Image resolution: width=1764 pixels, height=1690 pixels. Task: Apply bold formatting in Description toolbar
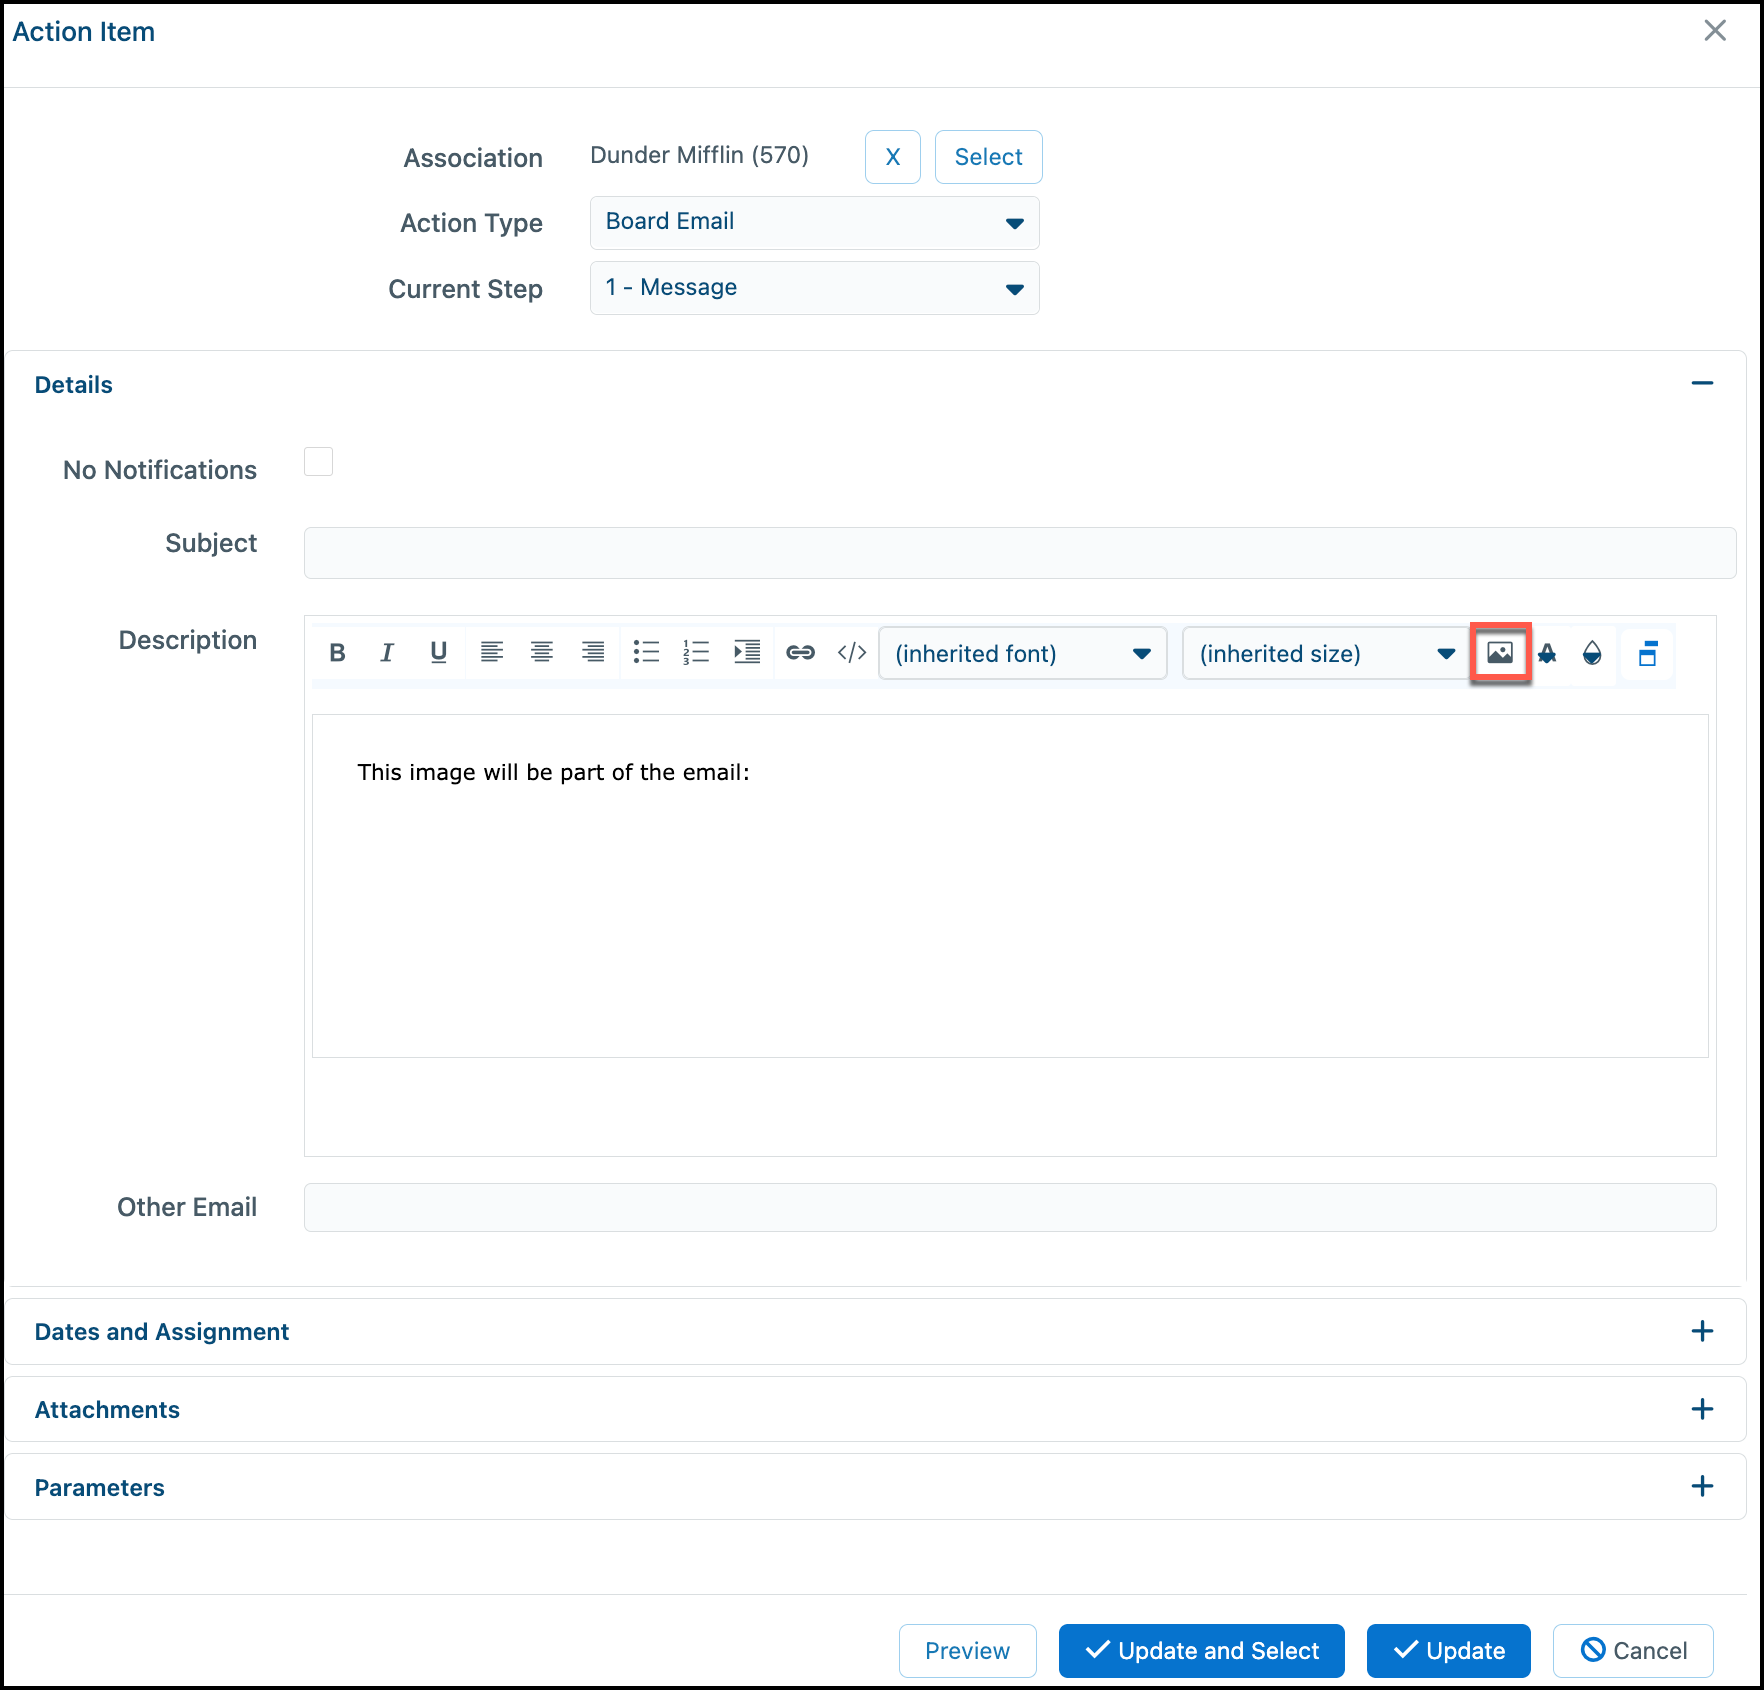(x=337, y=653)
